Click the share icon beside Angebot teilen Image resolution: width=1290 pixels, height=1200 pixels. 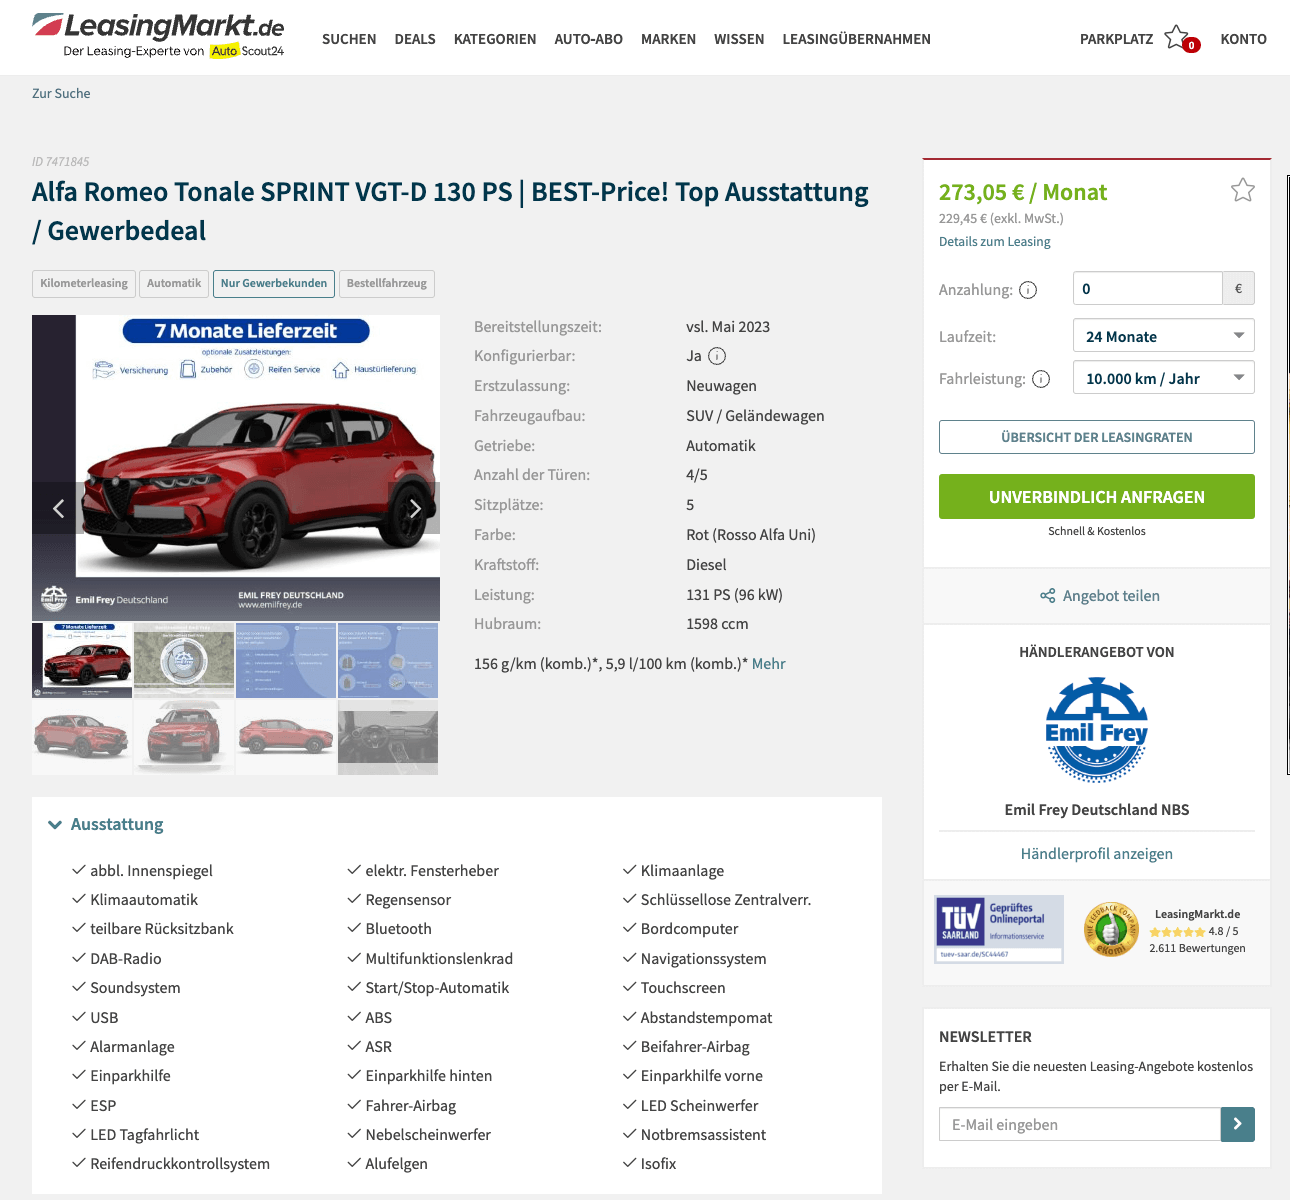[1047, 596]
